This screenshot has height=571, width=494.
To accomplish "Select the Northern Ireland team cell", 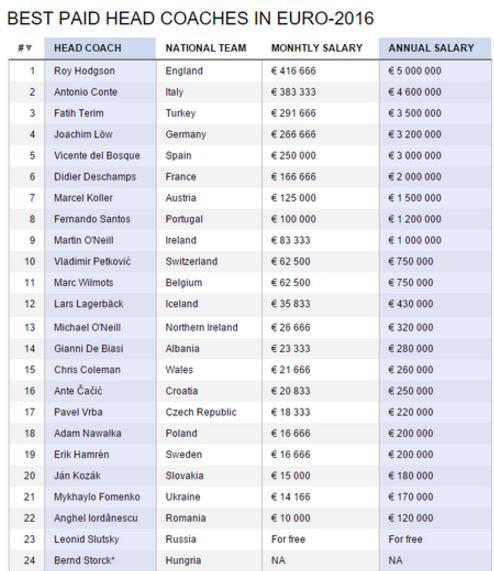I will [x=202, y=327].
